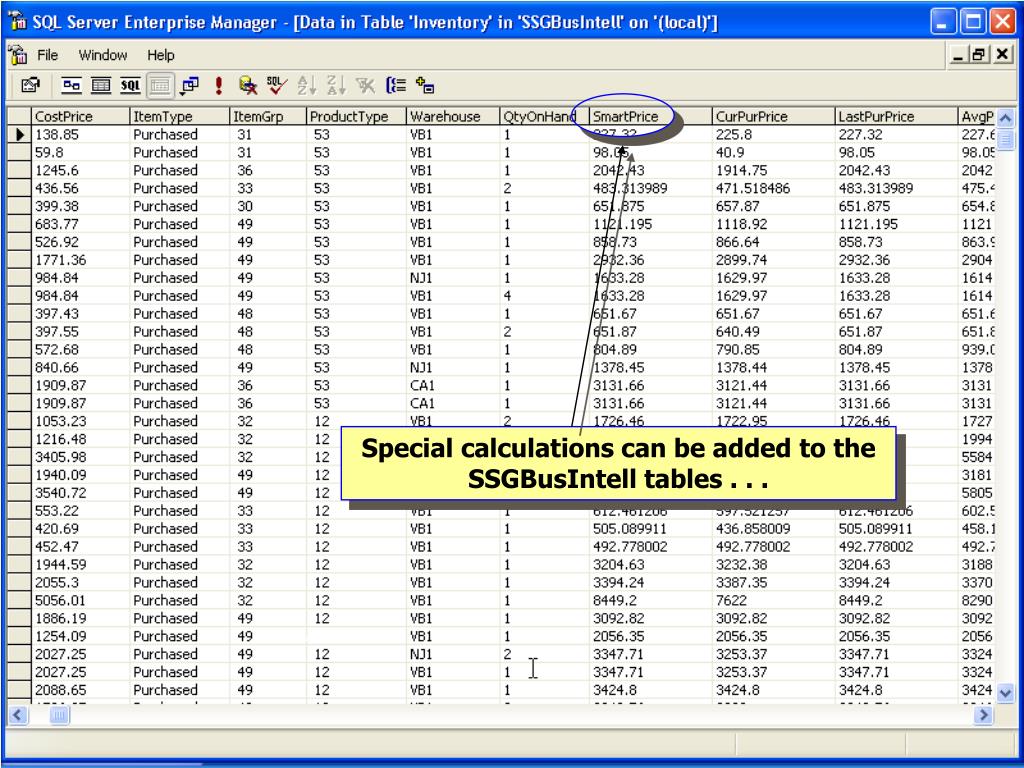The image size is (1024, 768).
Task: Select the SmartPrice column header
Action: 650,116
